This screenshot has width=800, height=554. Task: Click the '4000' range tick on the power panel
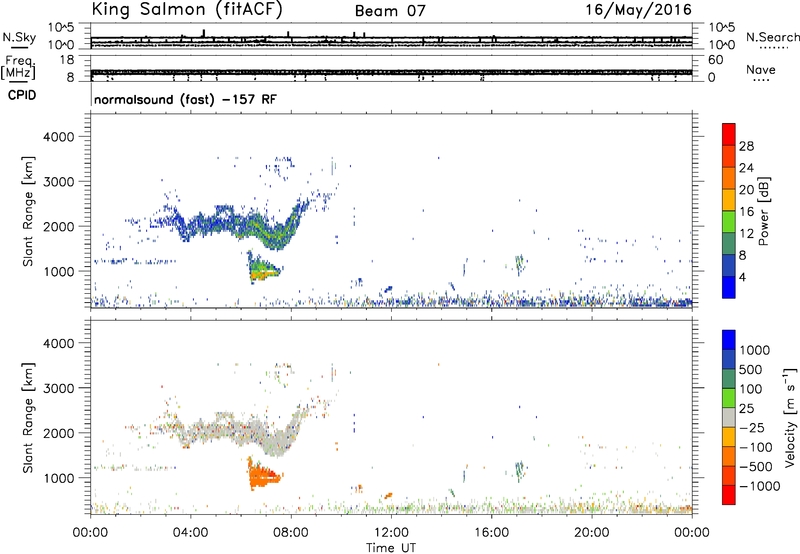tap(59, 137)
